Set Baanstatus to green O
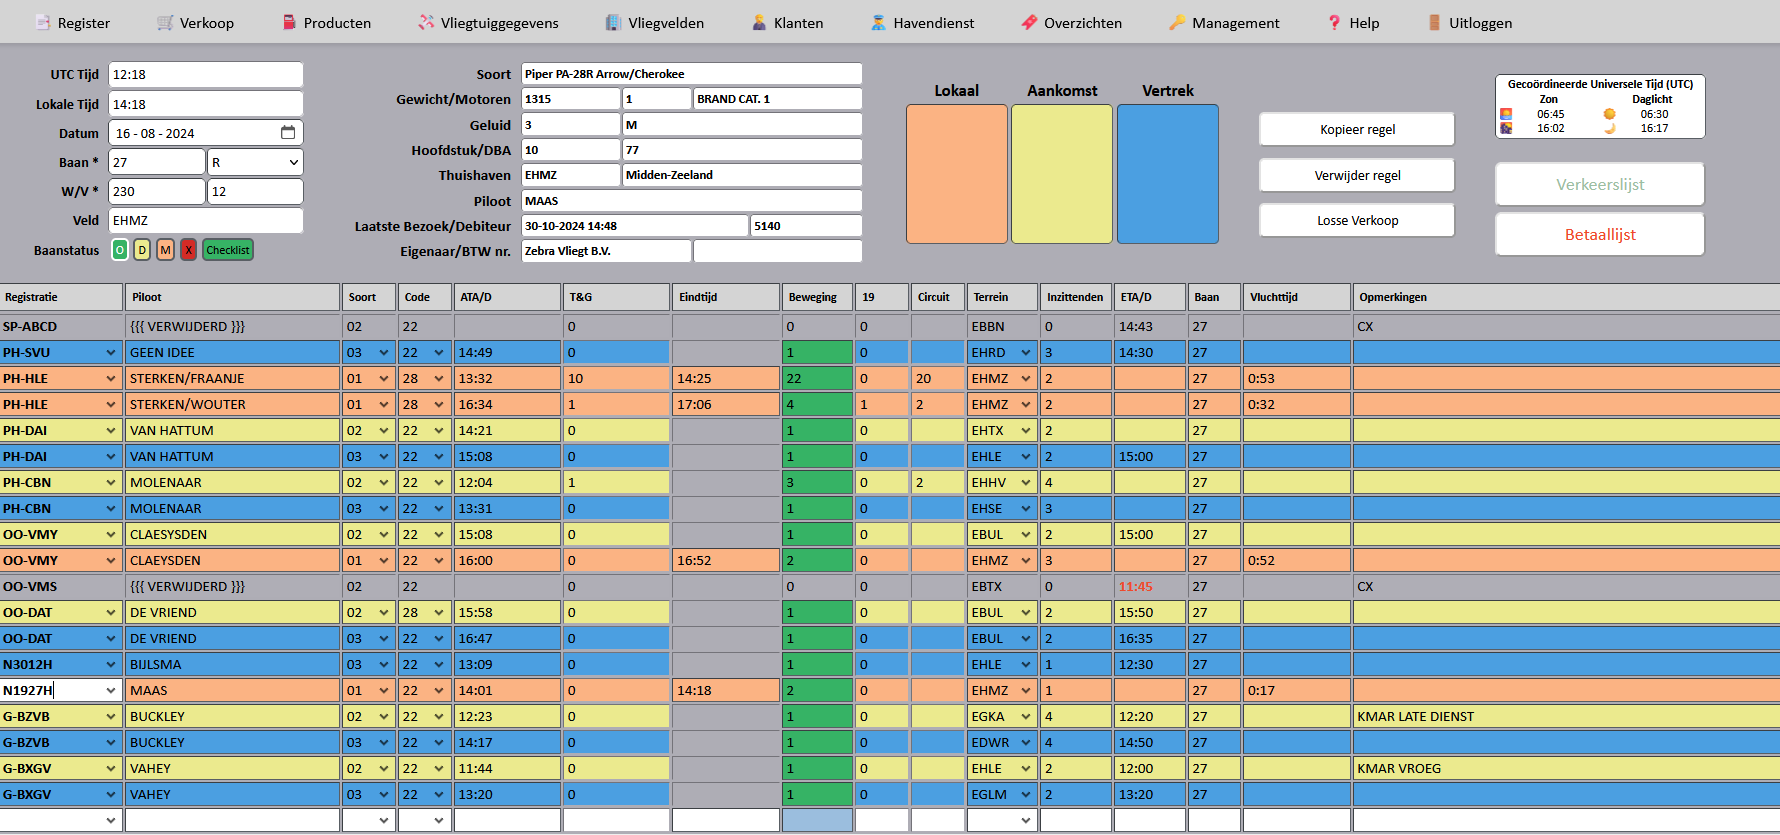 coord(120,250)
